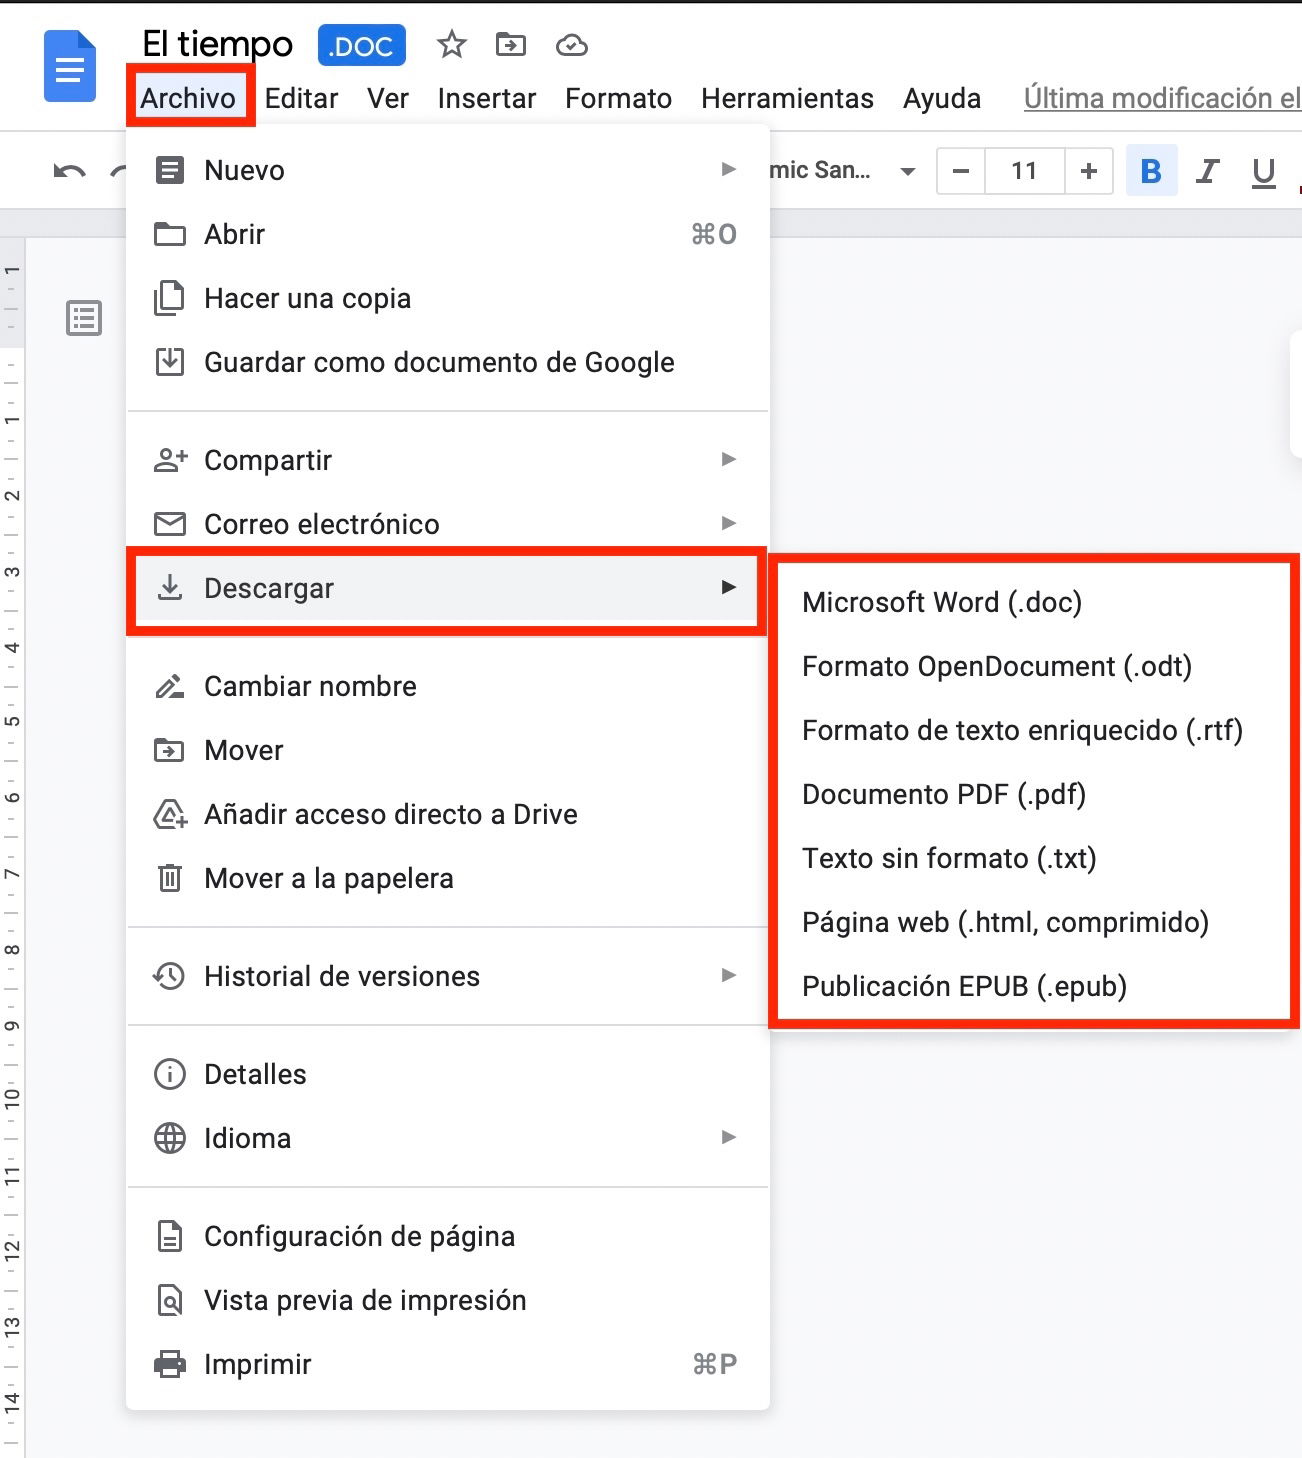This screenshot has height=1458, width=1302.
Task: Open the Google Docs home icon
Action: (70, 67)
